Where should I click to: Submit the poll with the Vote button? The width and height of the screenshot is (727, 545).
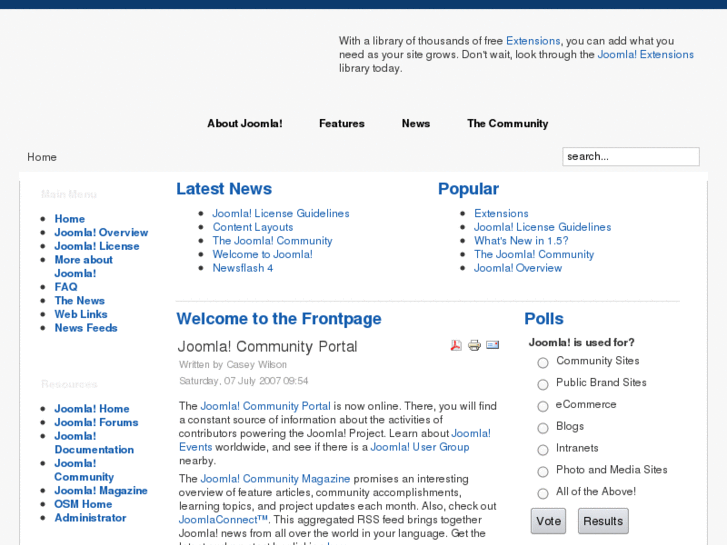click(x=548, y=521)
